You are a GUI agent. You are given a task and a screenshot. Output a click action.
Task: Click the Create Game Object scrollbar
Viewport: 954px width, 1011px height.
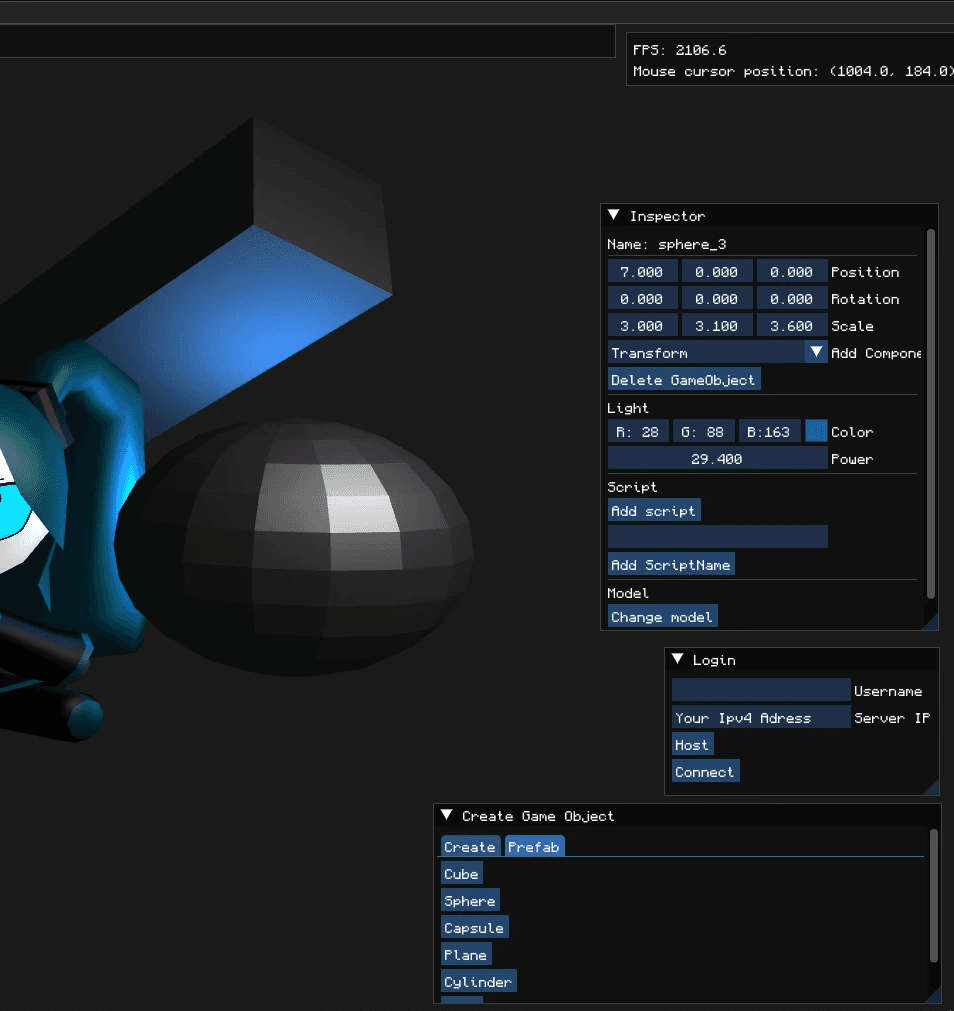click(x=933, y=896)
